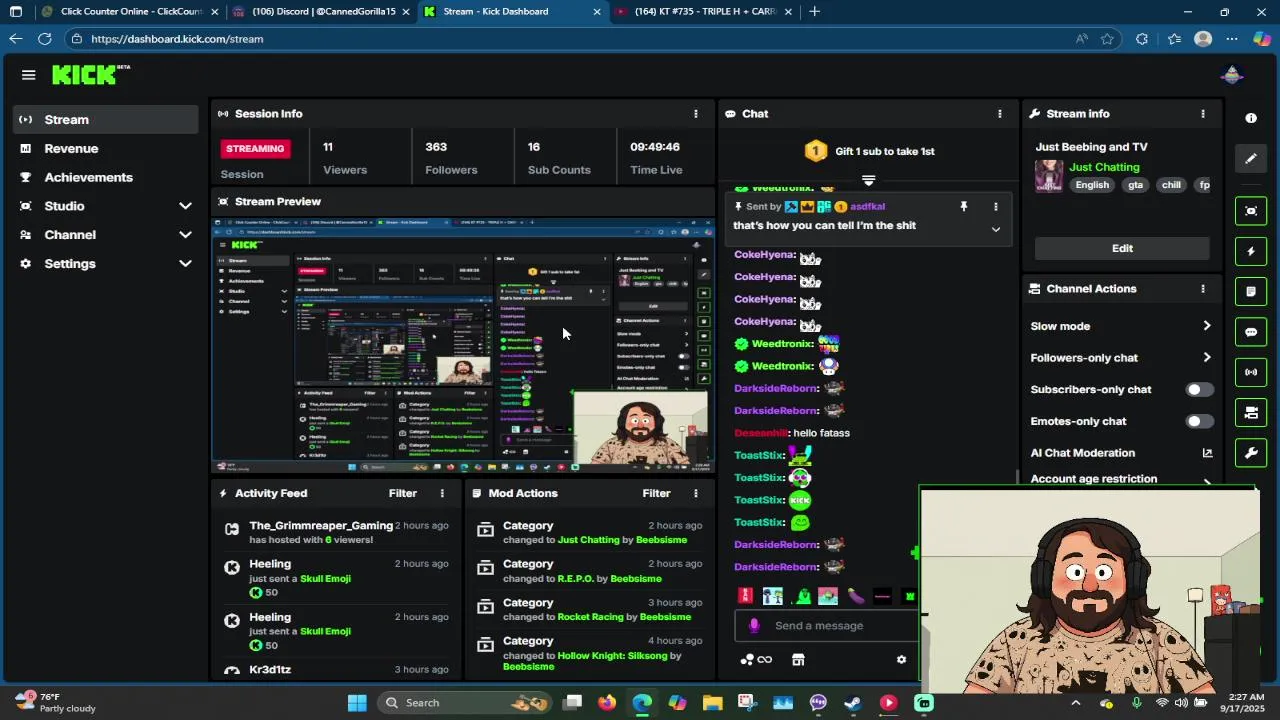Click the info icon in right toolbar
Screen dimensions: 1280x720
pyautogui.click(x=1251, y=118)
